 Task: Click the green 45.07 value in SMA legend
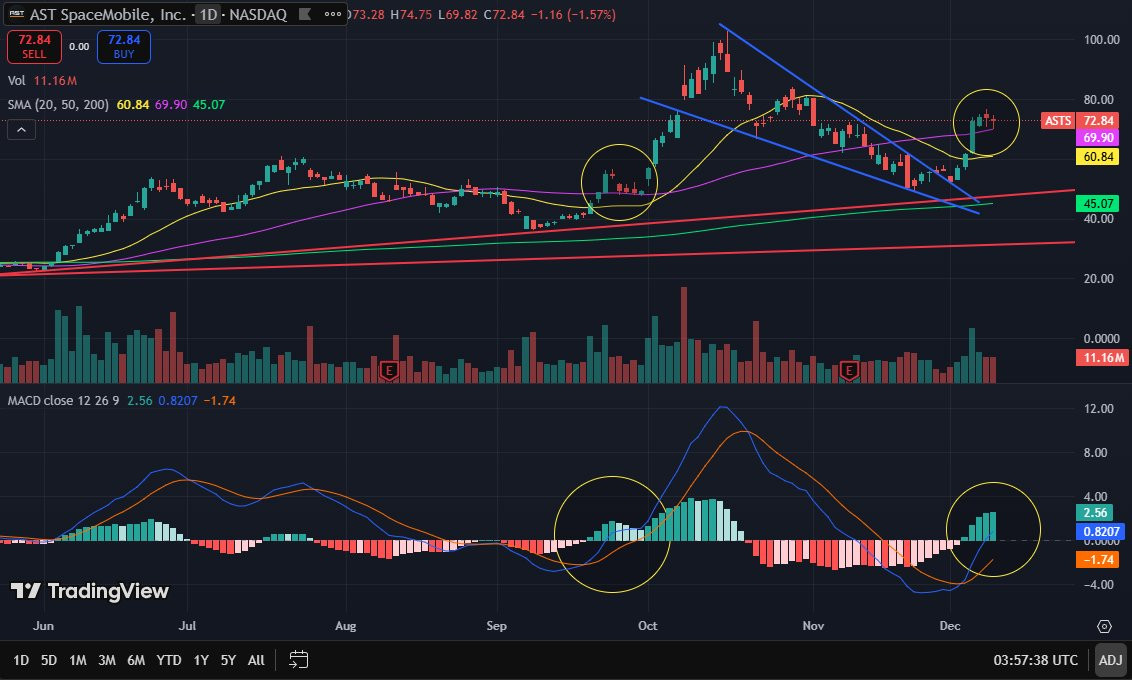coord(209,105)
